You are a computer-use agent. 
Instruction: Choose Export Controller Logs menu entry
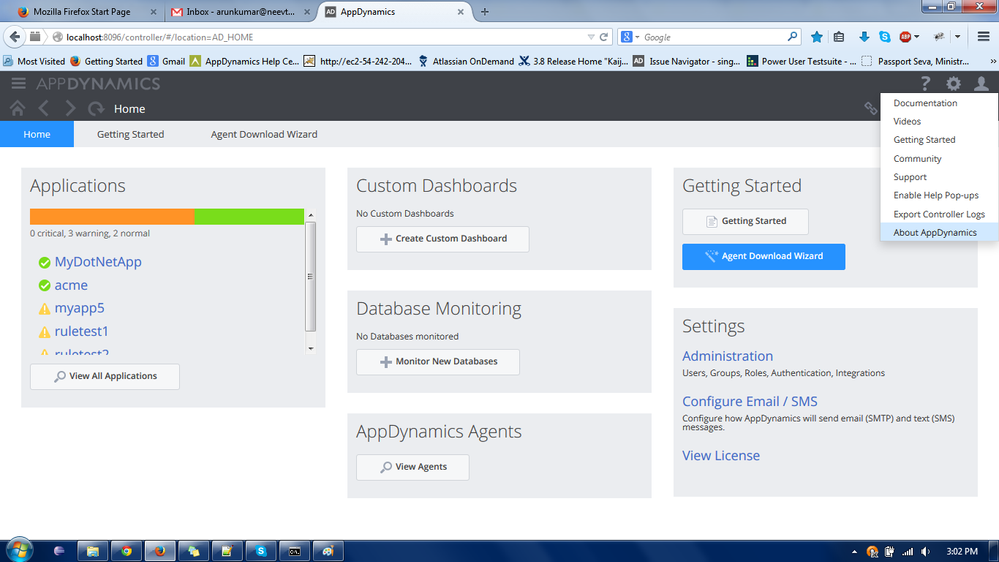[938, 214]
